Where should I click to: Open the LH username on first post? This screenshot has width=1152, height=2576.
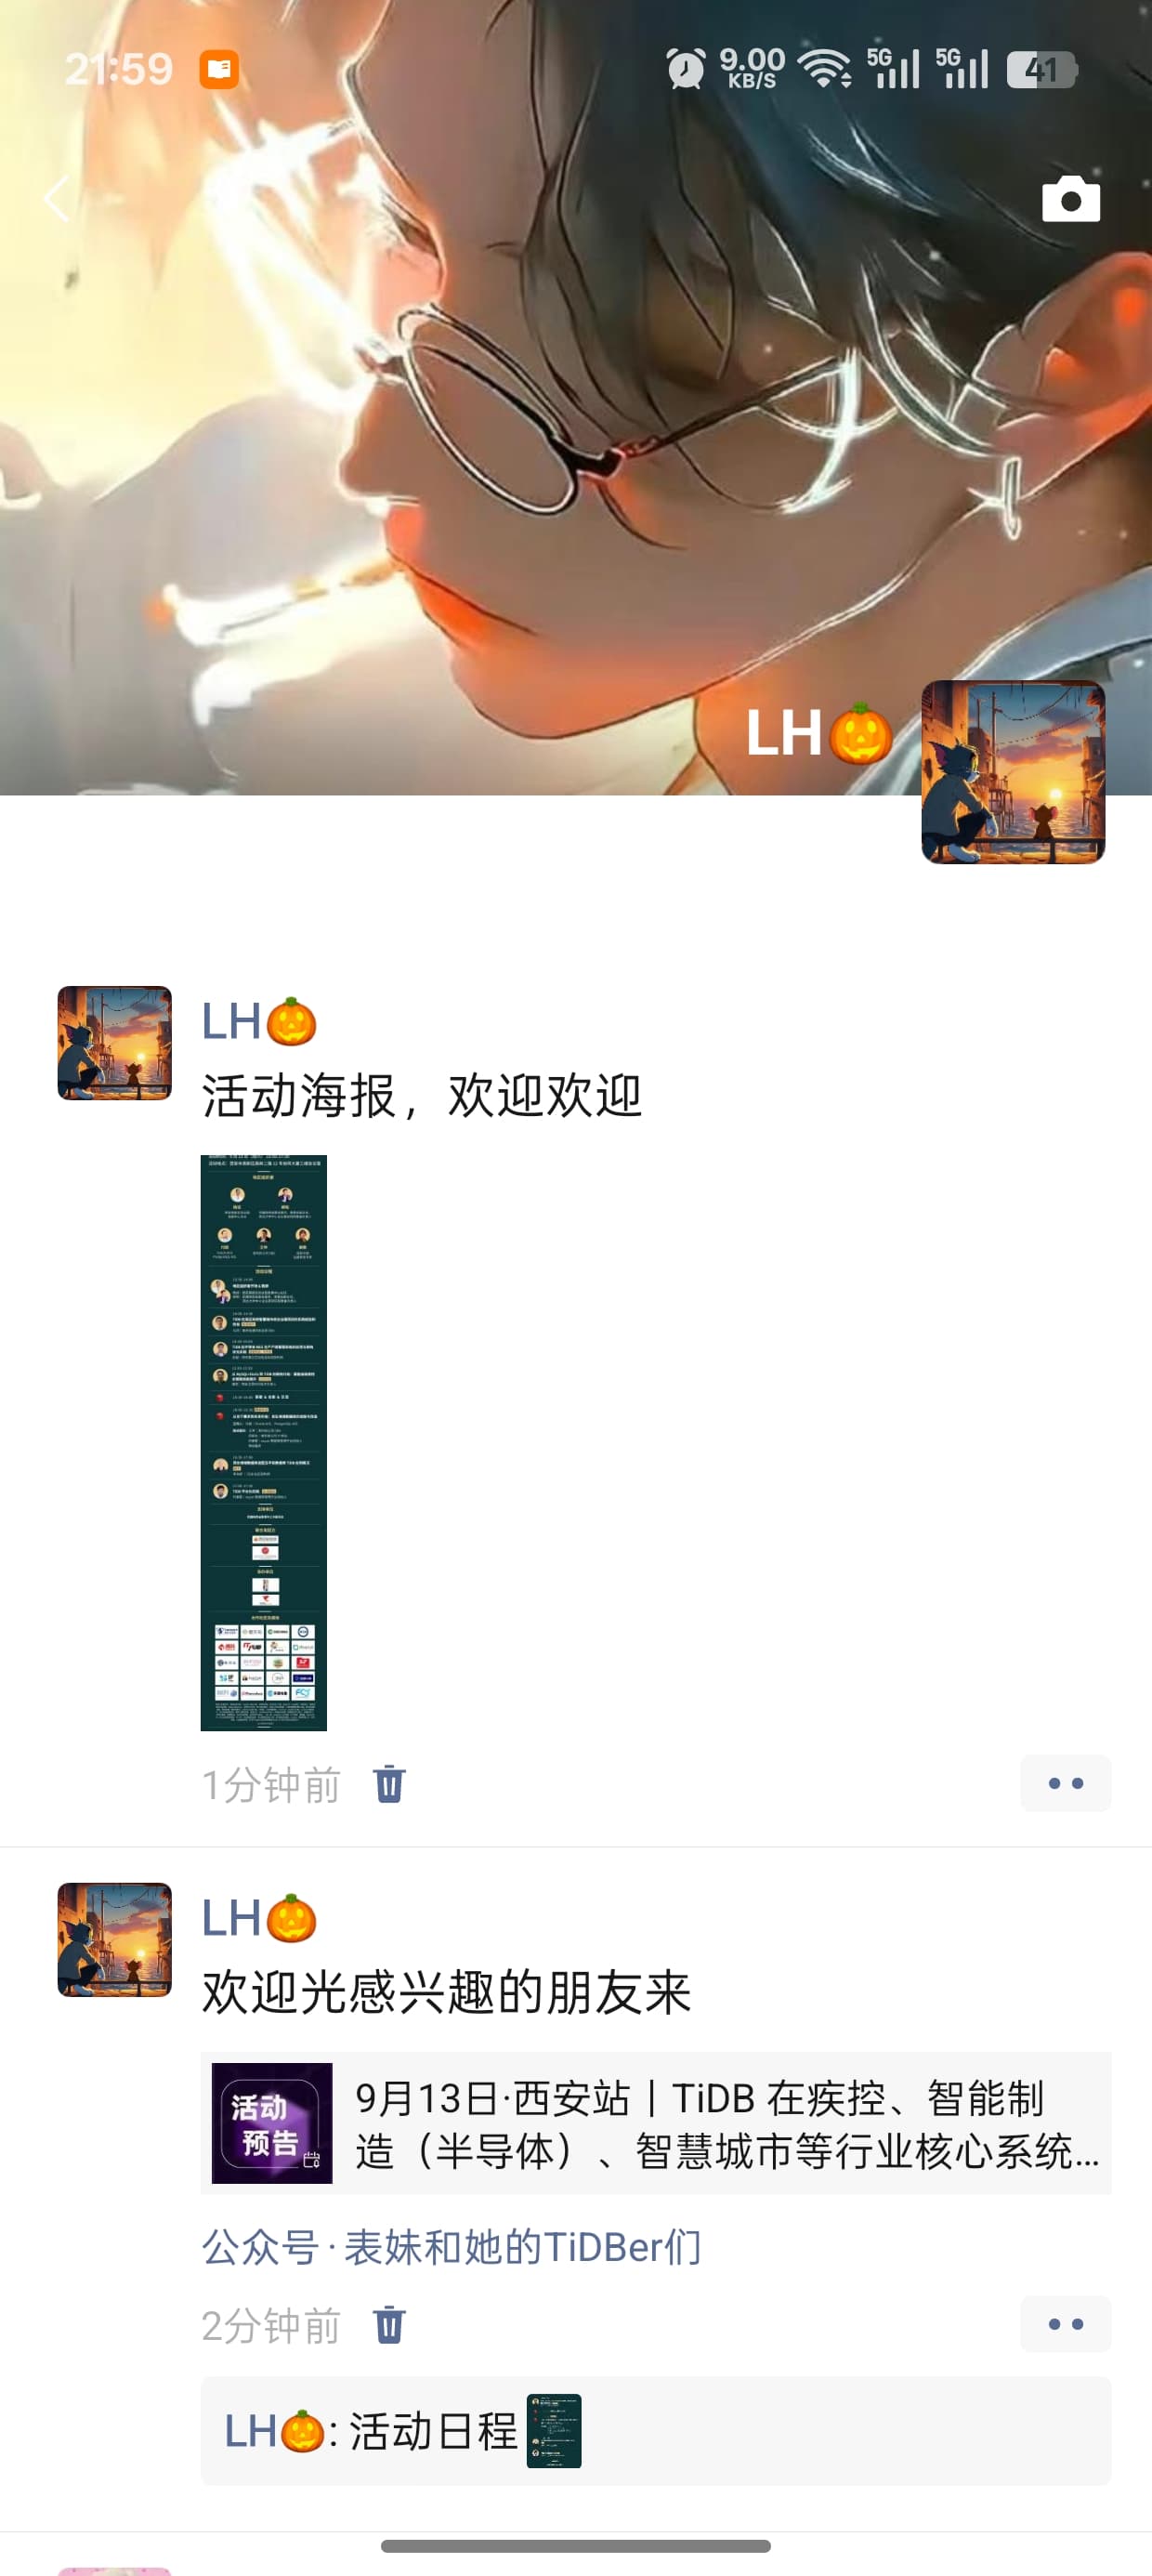259,1022
